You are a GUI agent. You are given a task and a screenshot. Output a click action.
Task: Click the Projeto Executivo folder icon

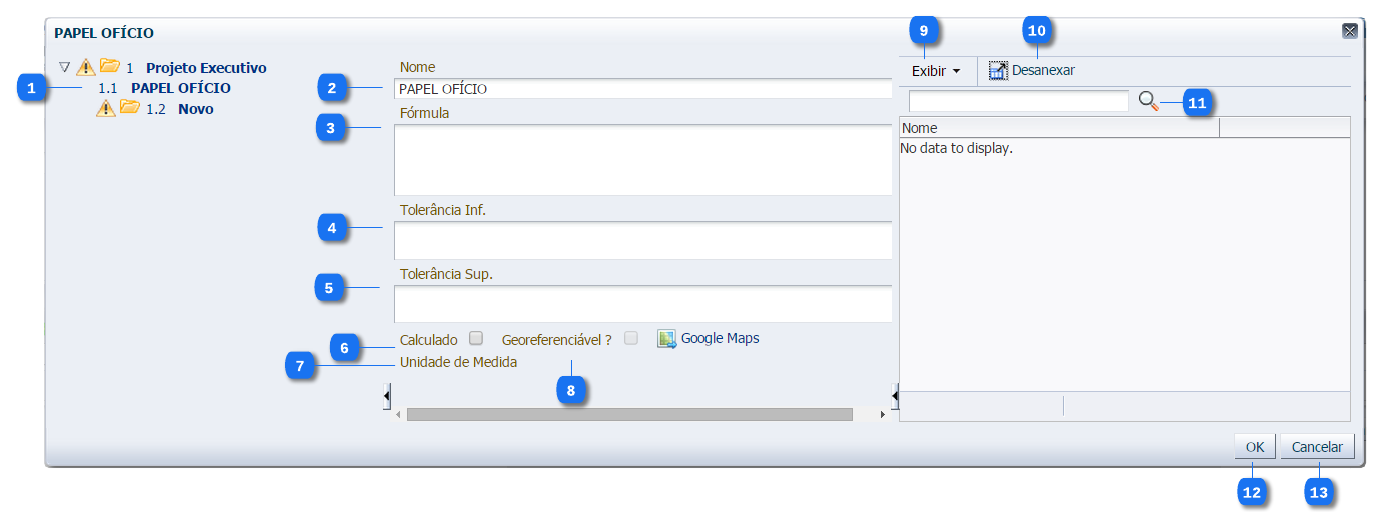pyautogui.click(x=110, y=67)
